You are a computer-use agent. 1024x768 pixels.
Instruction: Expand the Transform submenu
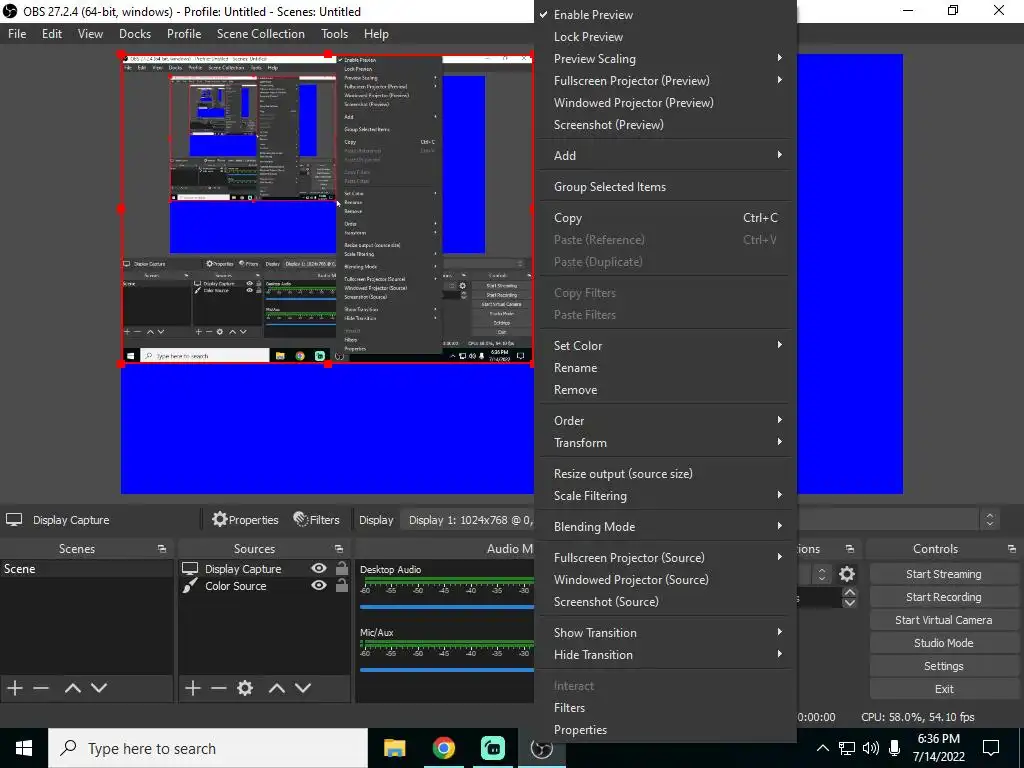point(665,443)
